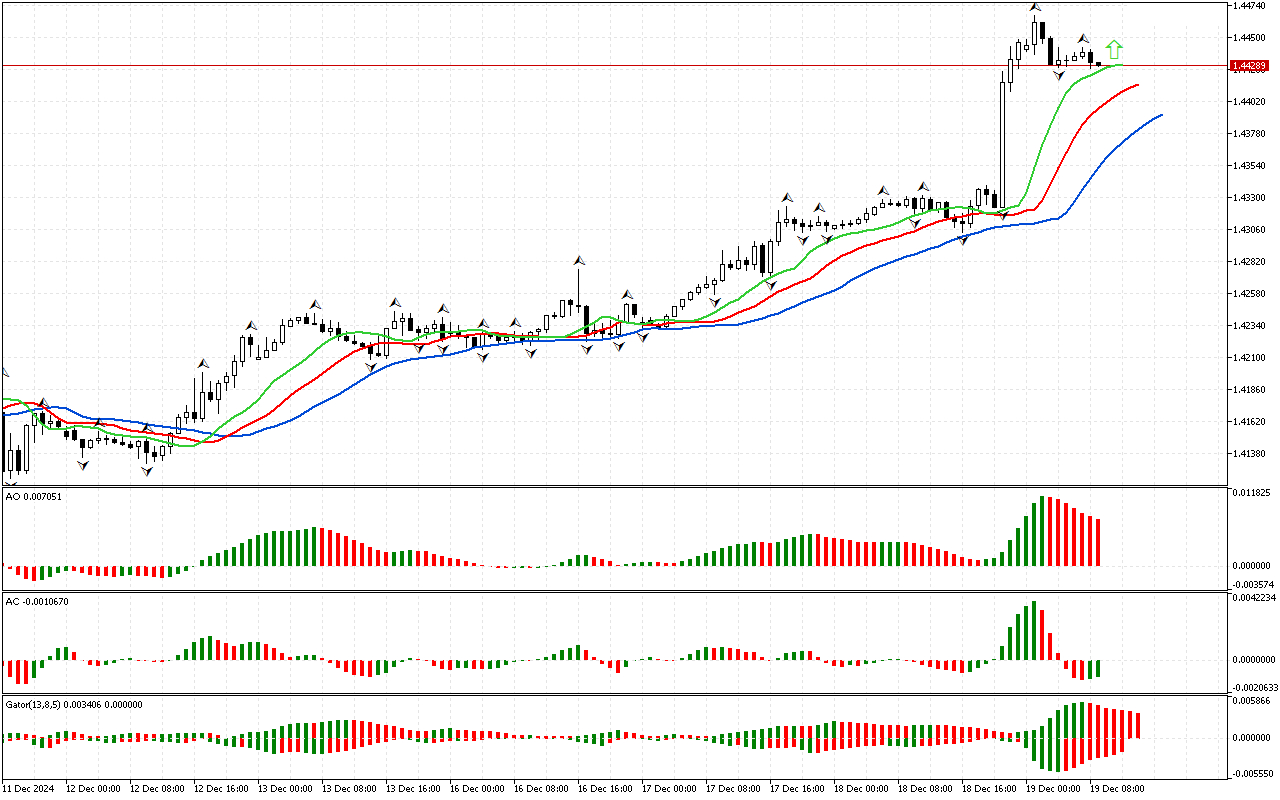Click the -0.003574 AO scale value
Screen dimensions: 1280x800
1252,584
